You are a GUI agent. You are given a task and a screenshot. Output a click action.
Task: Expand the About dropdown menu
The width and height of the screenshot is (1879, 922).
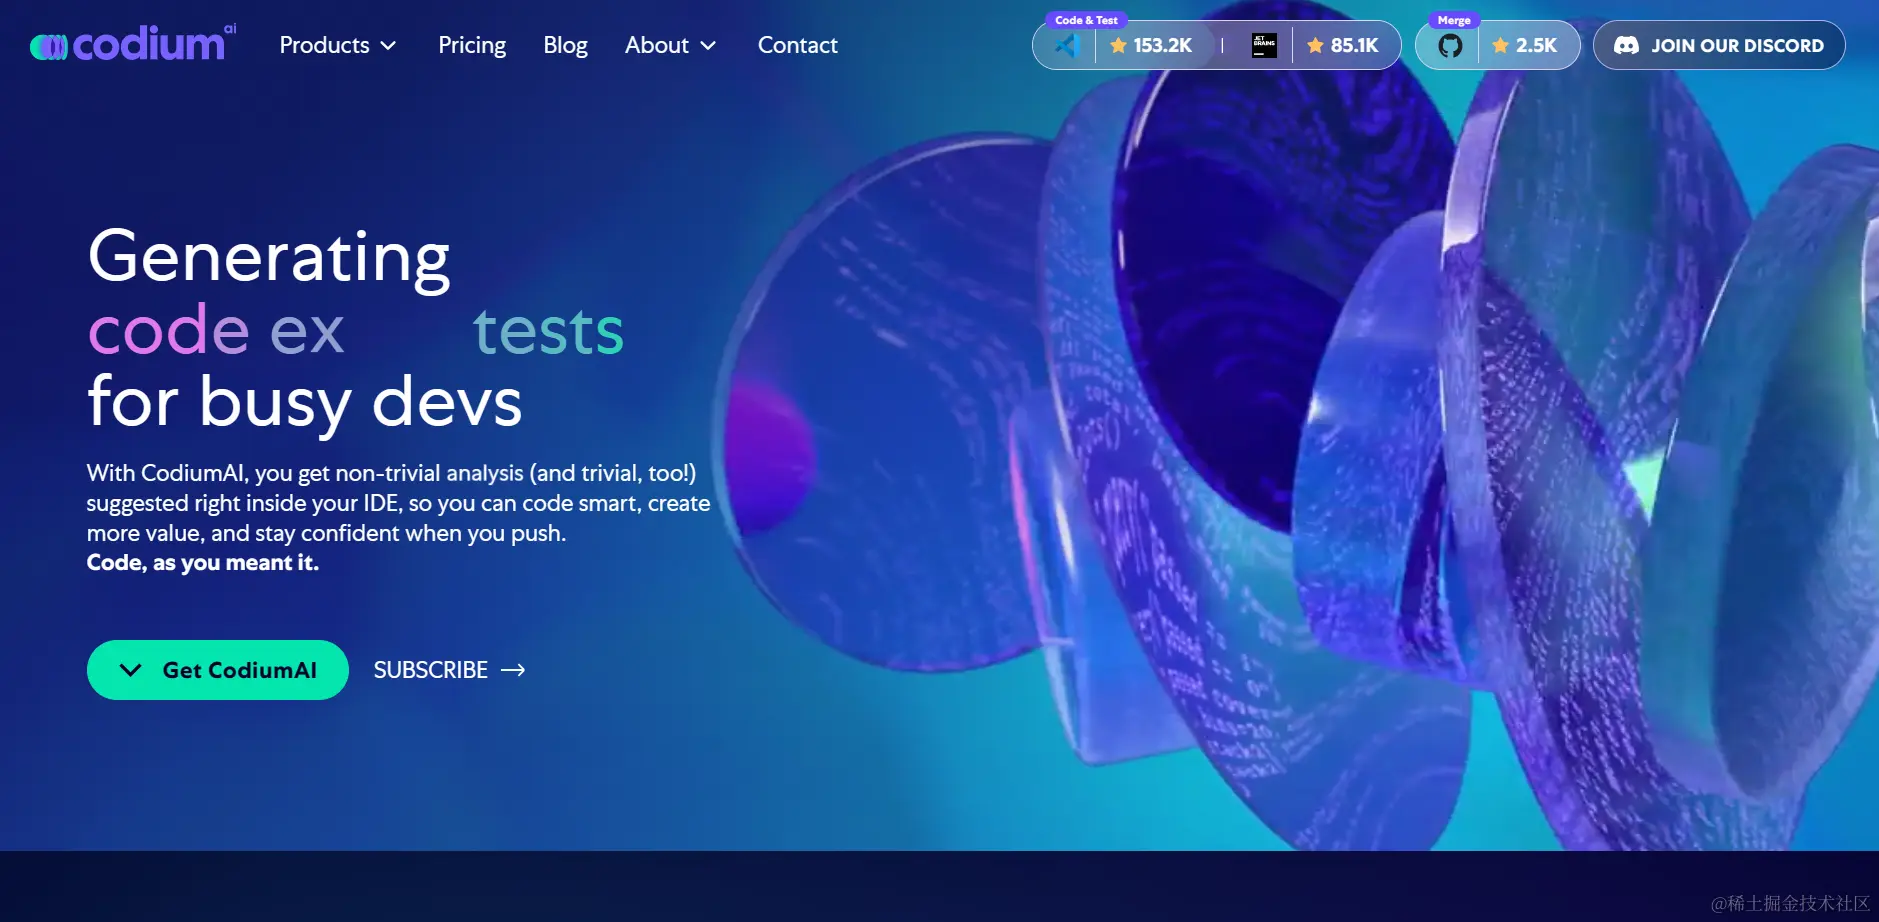[670, 45]
